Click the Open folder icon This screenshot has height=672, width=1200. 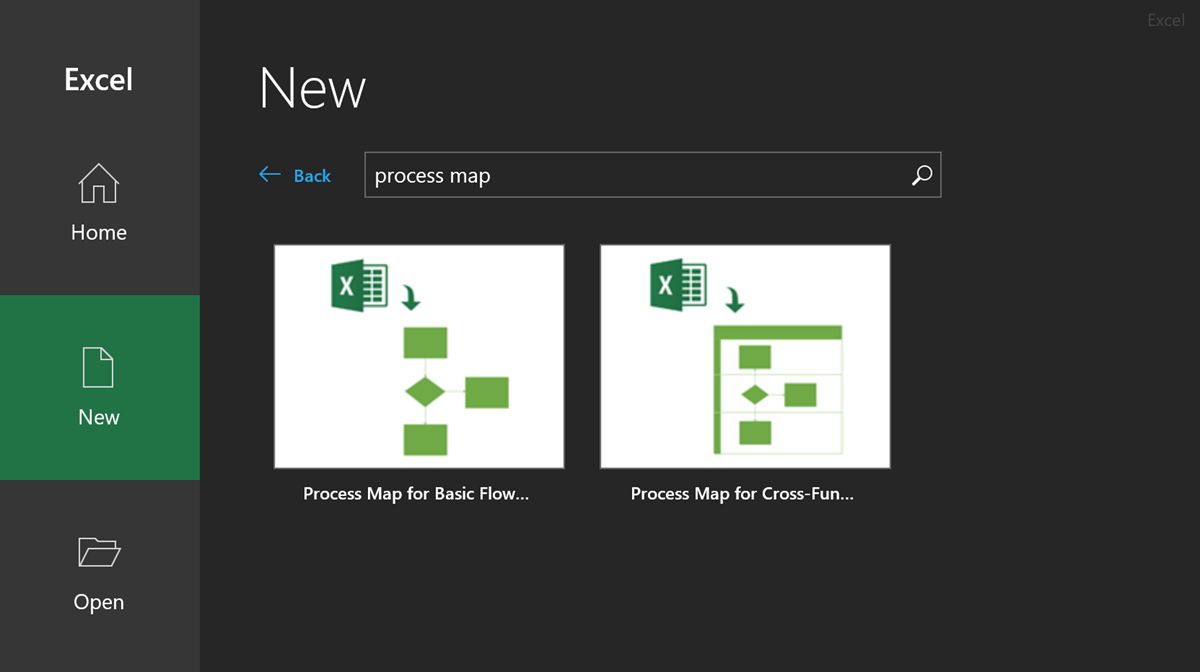[x=98, y=552]
